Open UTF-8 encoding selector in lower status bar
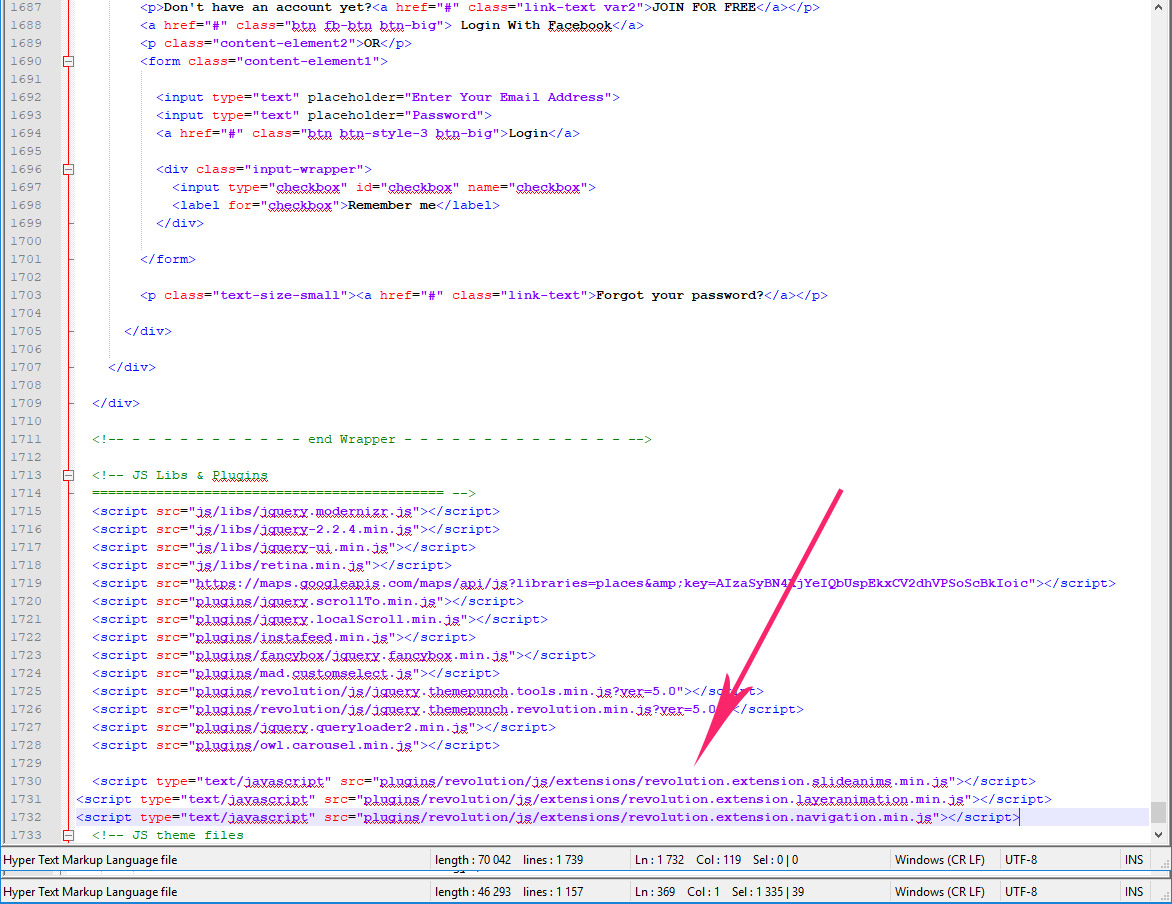The image size is (1172, 904). 1020,891
